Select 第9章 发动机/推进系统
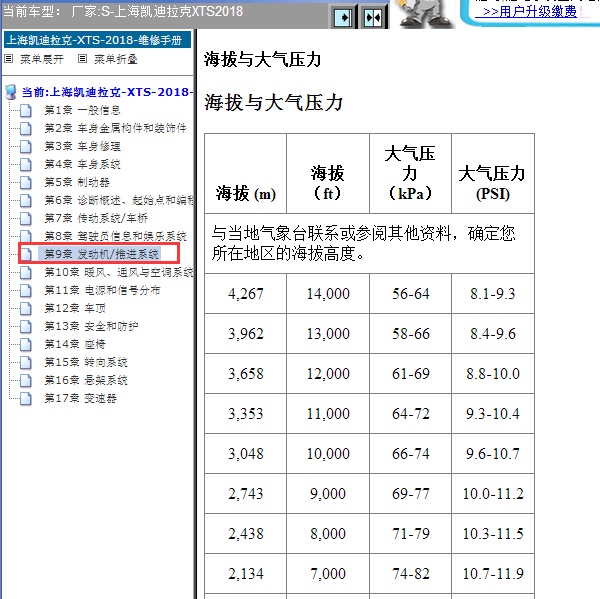The height and width of the screenshot is (599, 600). point(101,254)
